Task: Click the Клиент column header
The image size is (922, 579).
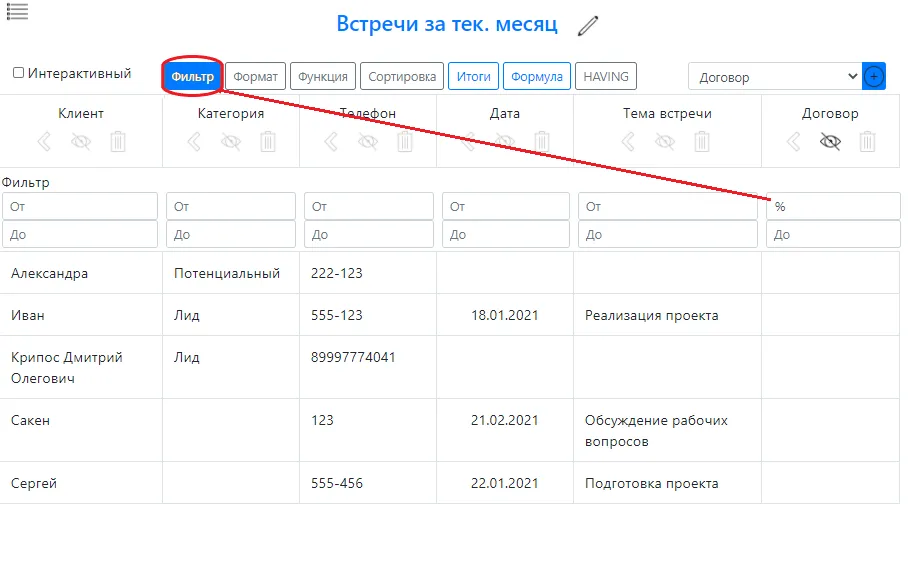Action: tap(81, 113)
